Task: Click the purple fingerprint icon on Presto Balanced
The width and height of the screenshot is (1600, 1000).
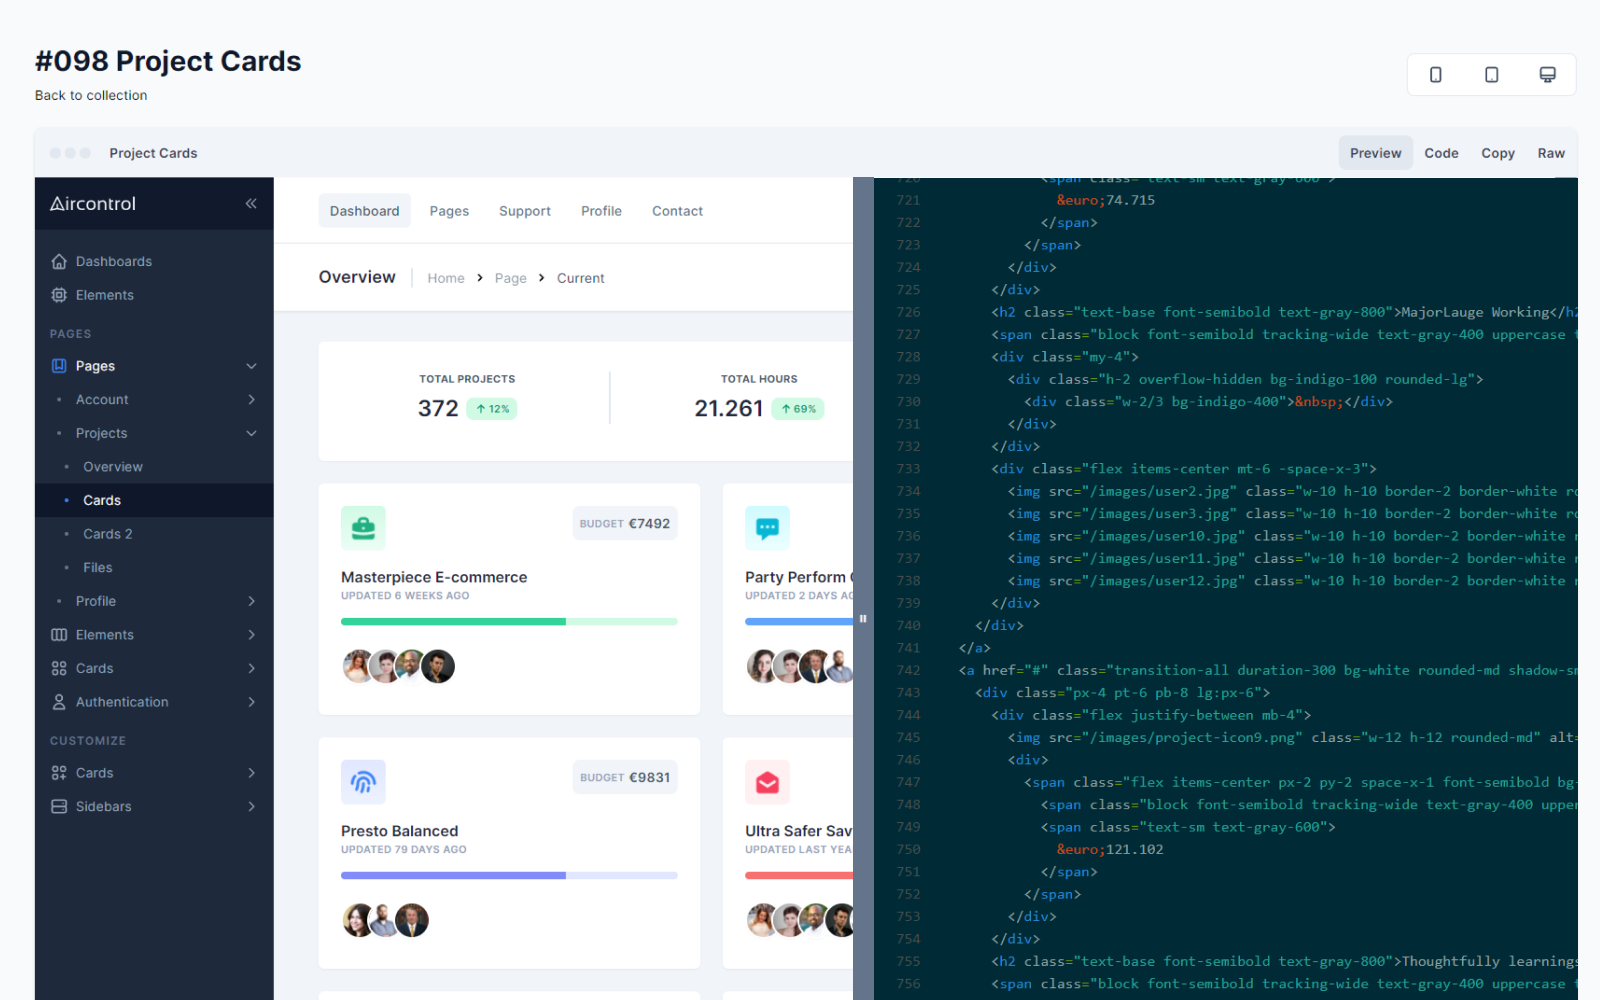Action: pyautogui.click(x=363, y=782)
